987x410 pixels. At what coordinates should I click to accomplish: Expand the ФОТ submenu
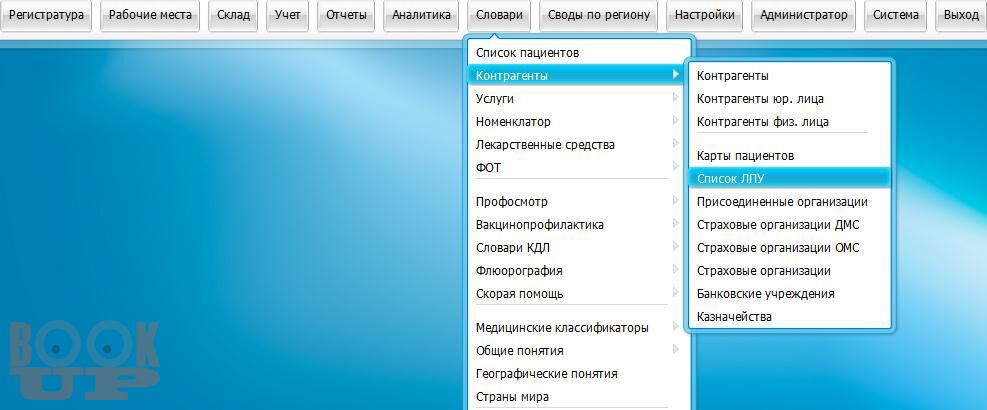click(578, 168)
